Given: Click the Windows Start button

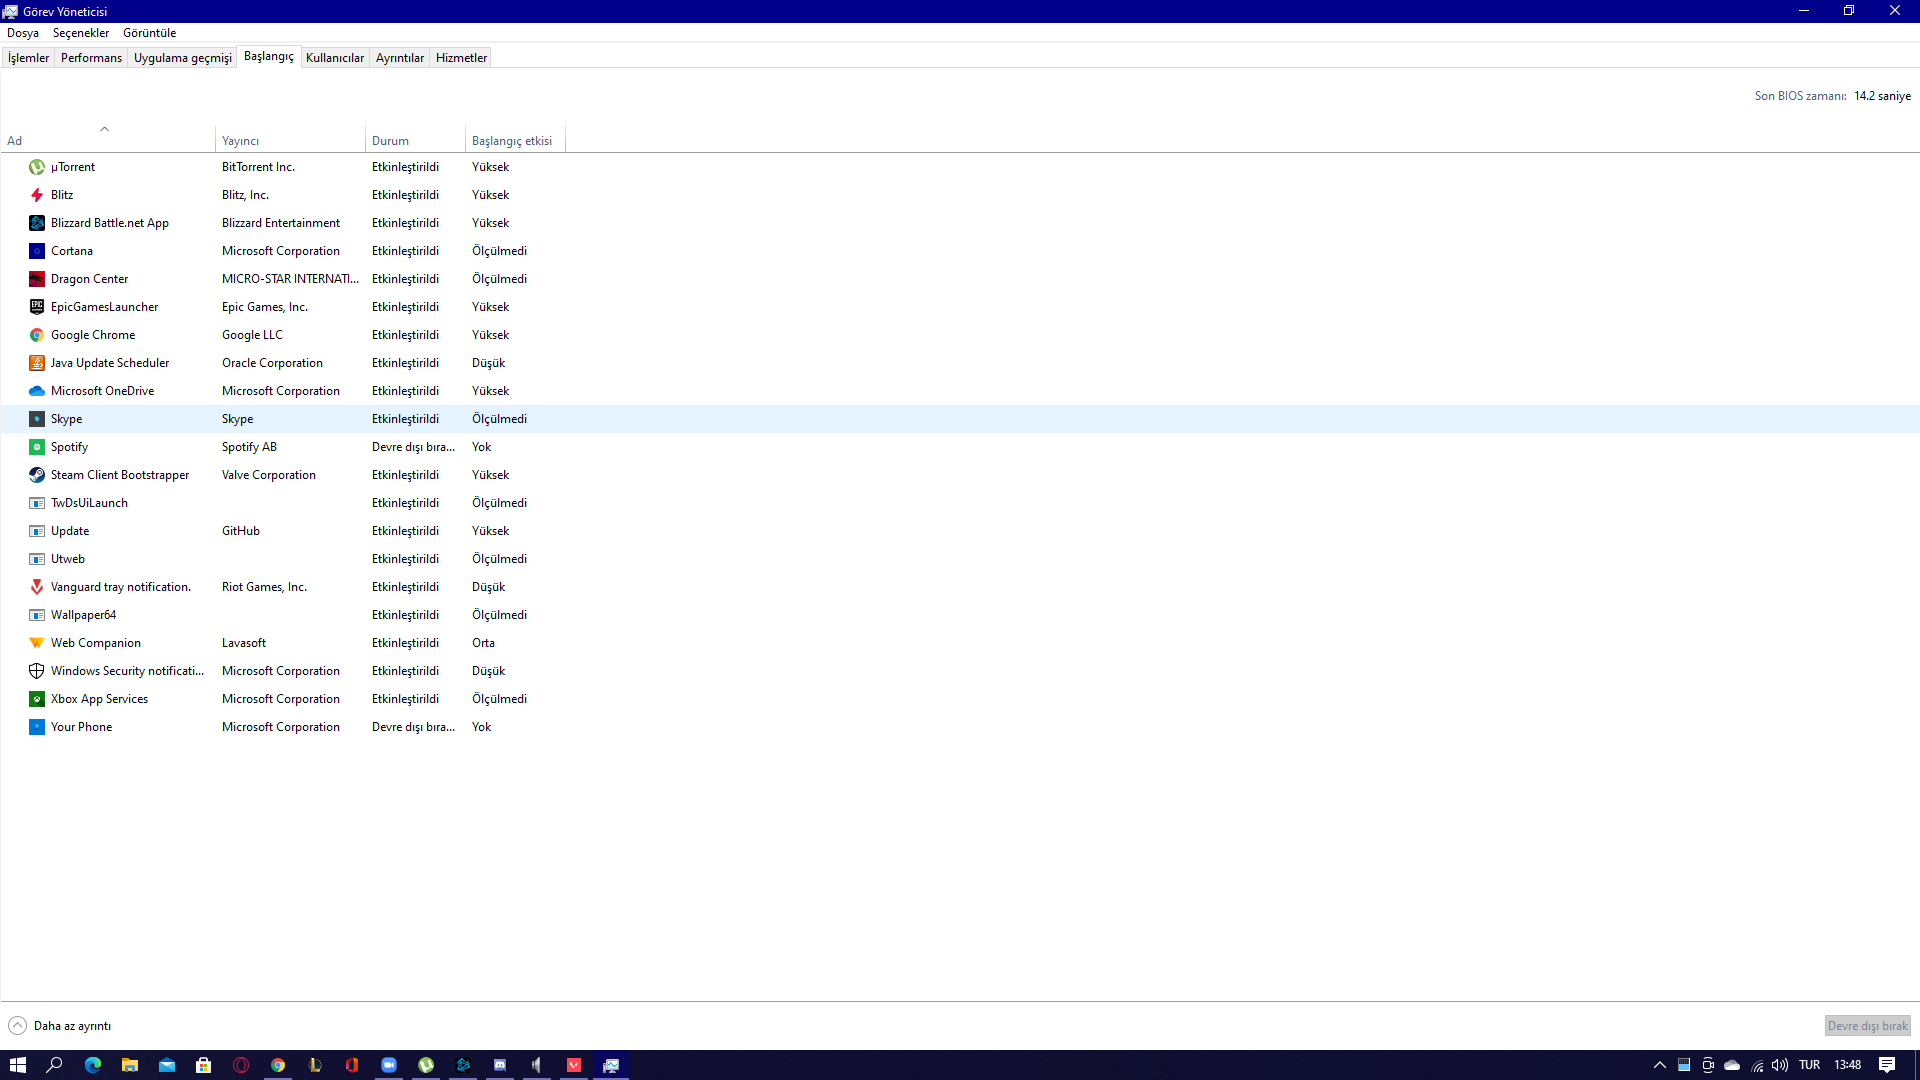Looking at the screenshot, I should pos(18,1065).
